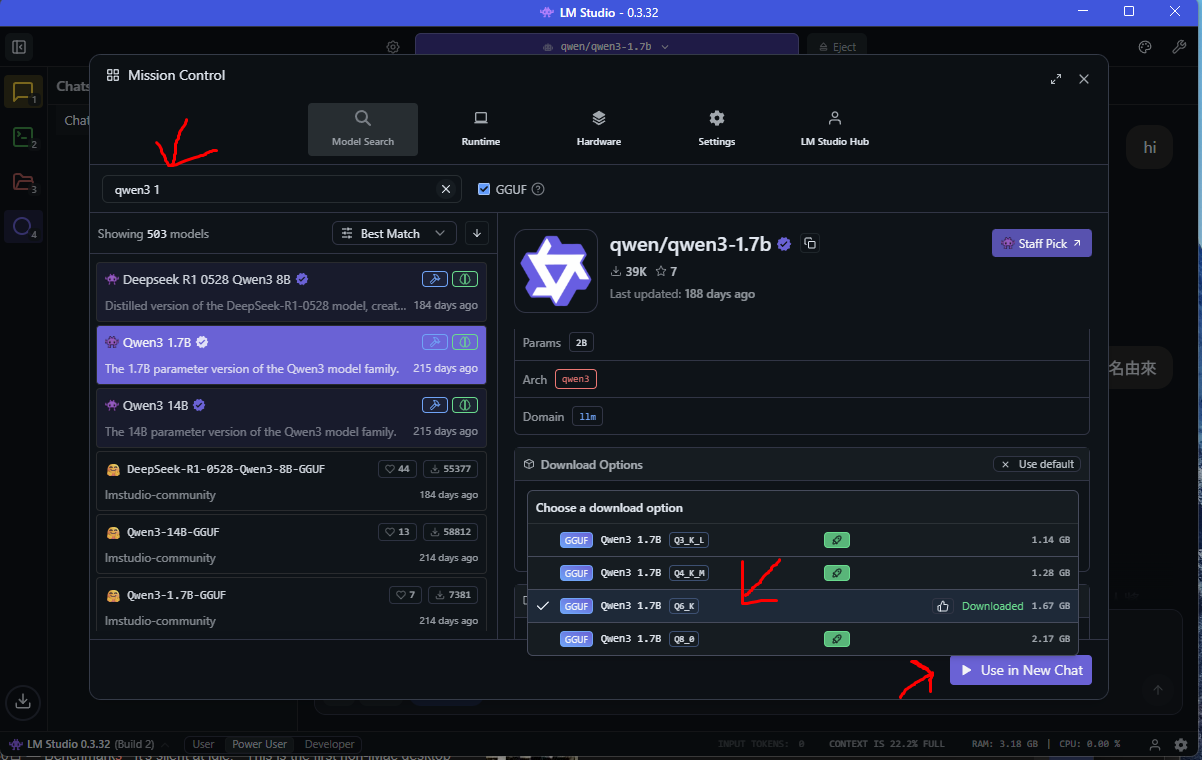The image size is (1202, 760).
Task: Open the LM Studio Hub tab
Action: coord(834,128)
